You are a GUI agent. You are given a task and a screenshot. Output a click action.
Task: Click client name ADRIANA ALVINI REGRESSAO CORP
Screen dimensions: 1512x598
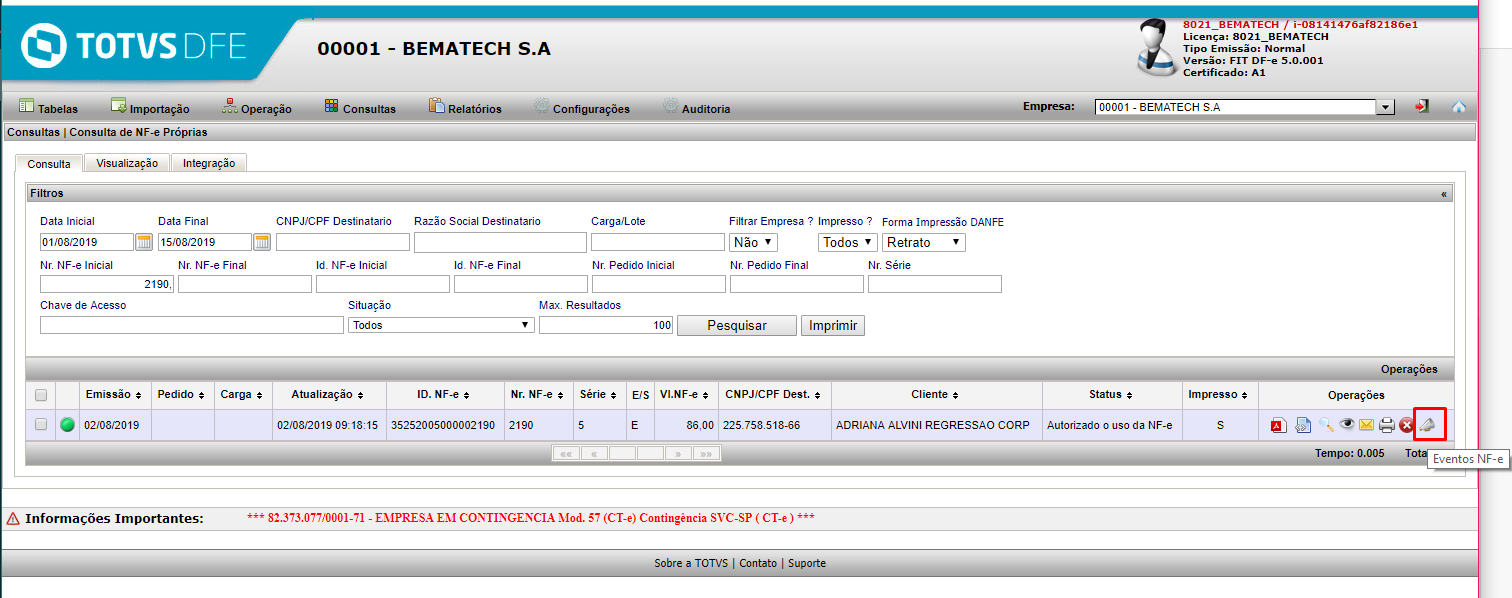coord(932,425)
